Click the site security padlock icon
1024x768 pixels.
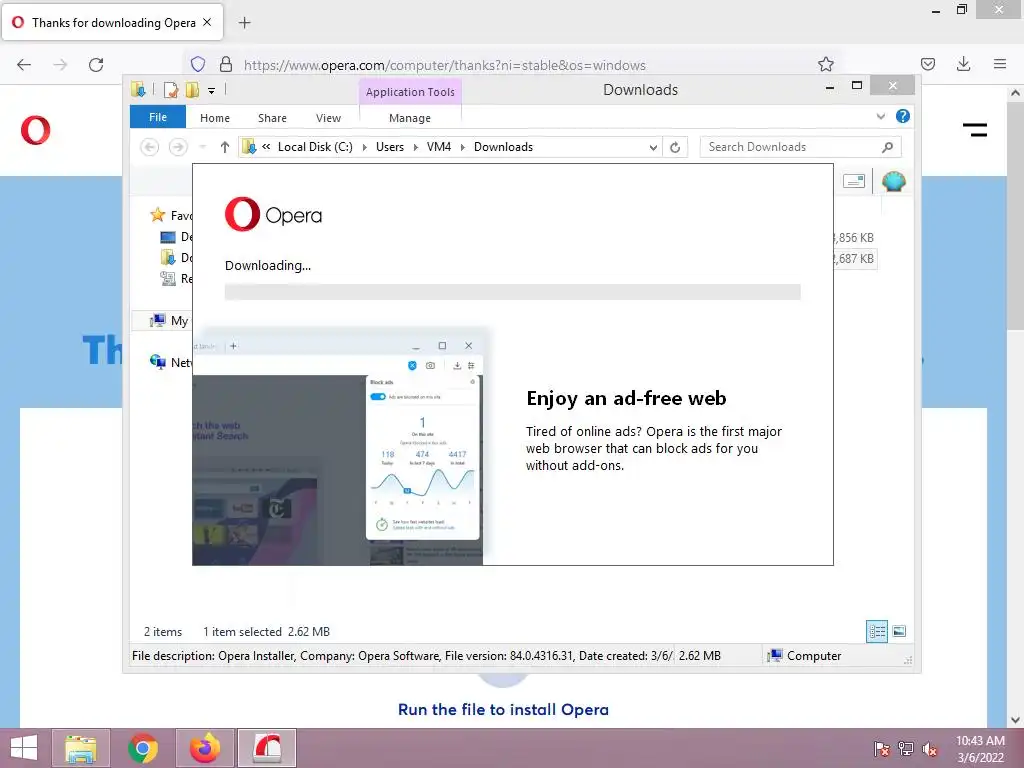[x=226, y=64]
